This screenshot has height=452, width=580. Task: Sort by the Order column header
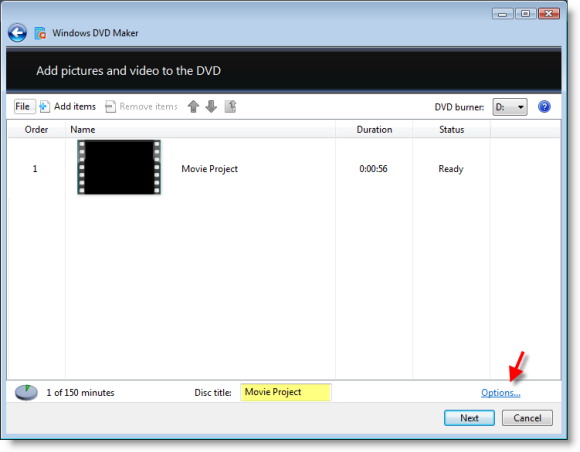coord(36,129)
